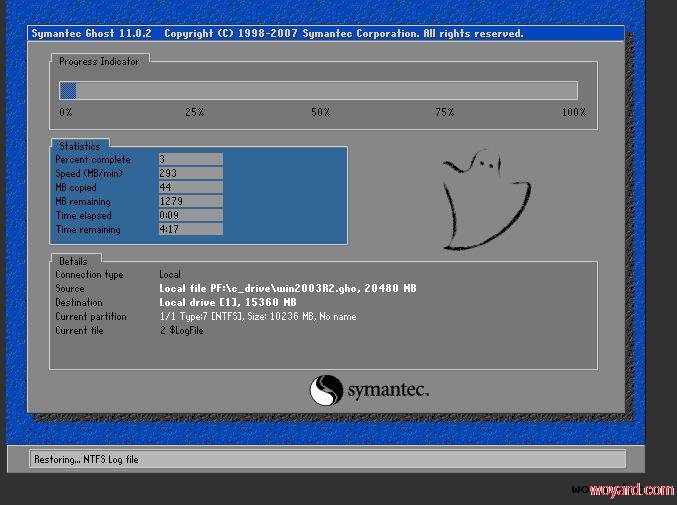Click the status bar Restoring NTFS Log file
677x505 pixels.
pyautogui.click(x=327, y=459)
